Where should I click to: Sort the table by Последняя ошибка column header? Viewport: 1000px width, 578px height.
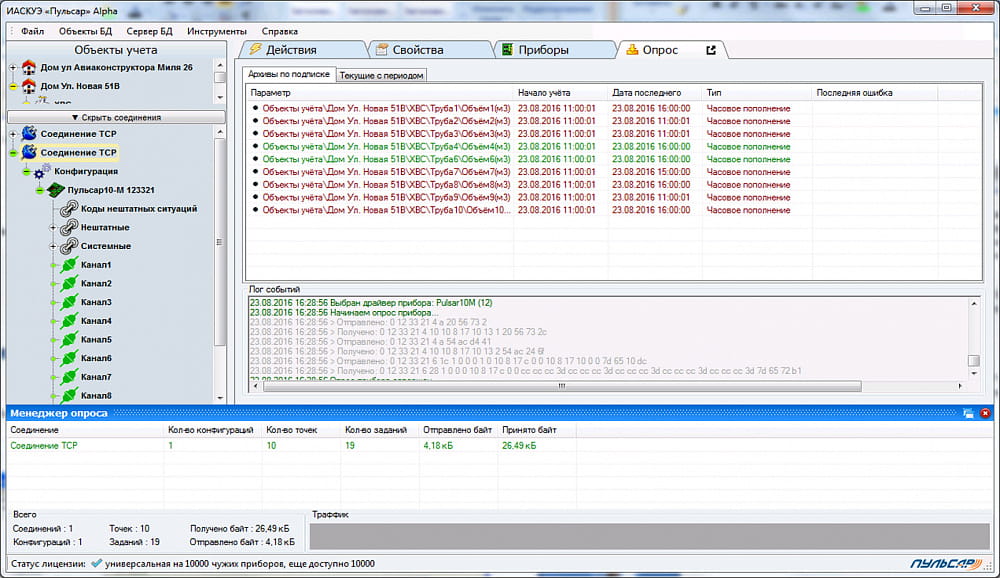click(x=854, y=93)
